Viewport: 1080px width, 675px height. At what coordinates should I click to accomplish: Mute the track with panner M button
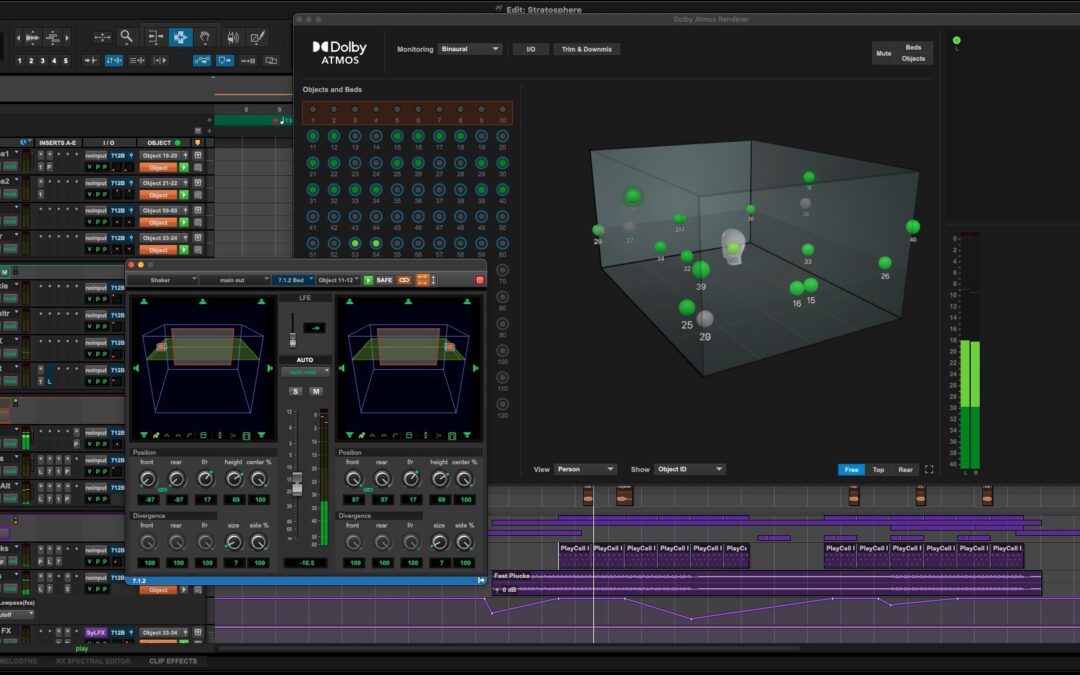tap(315, 391)
